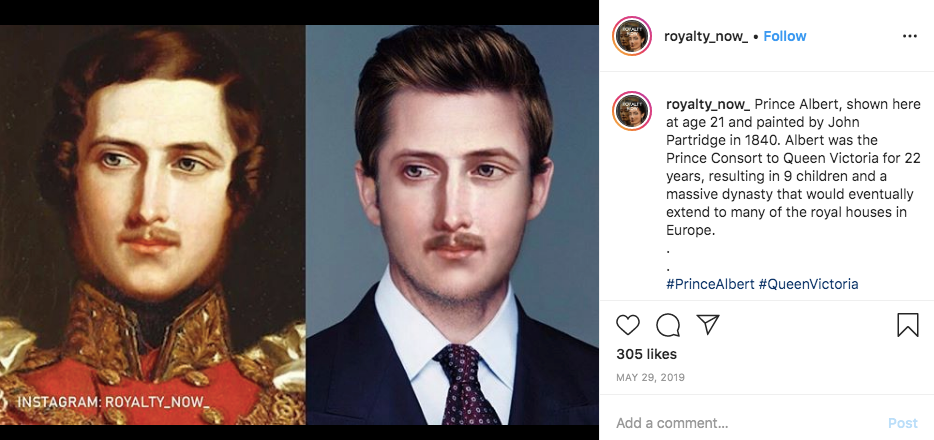
Task: Save the post with the bookmark icon
Action: click(907, 325)
